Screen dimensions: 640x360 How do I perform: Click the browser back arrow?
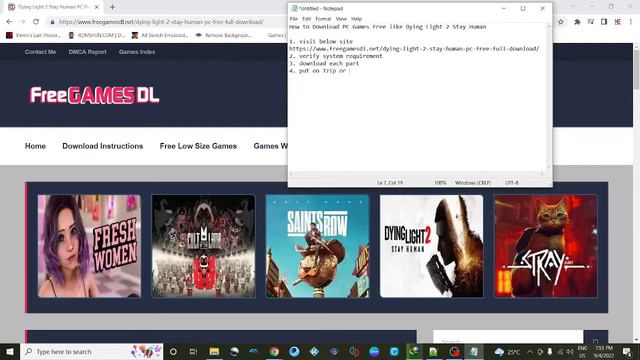click(x=9, y=22)
